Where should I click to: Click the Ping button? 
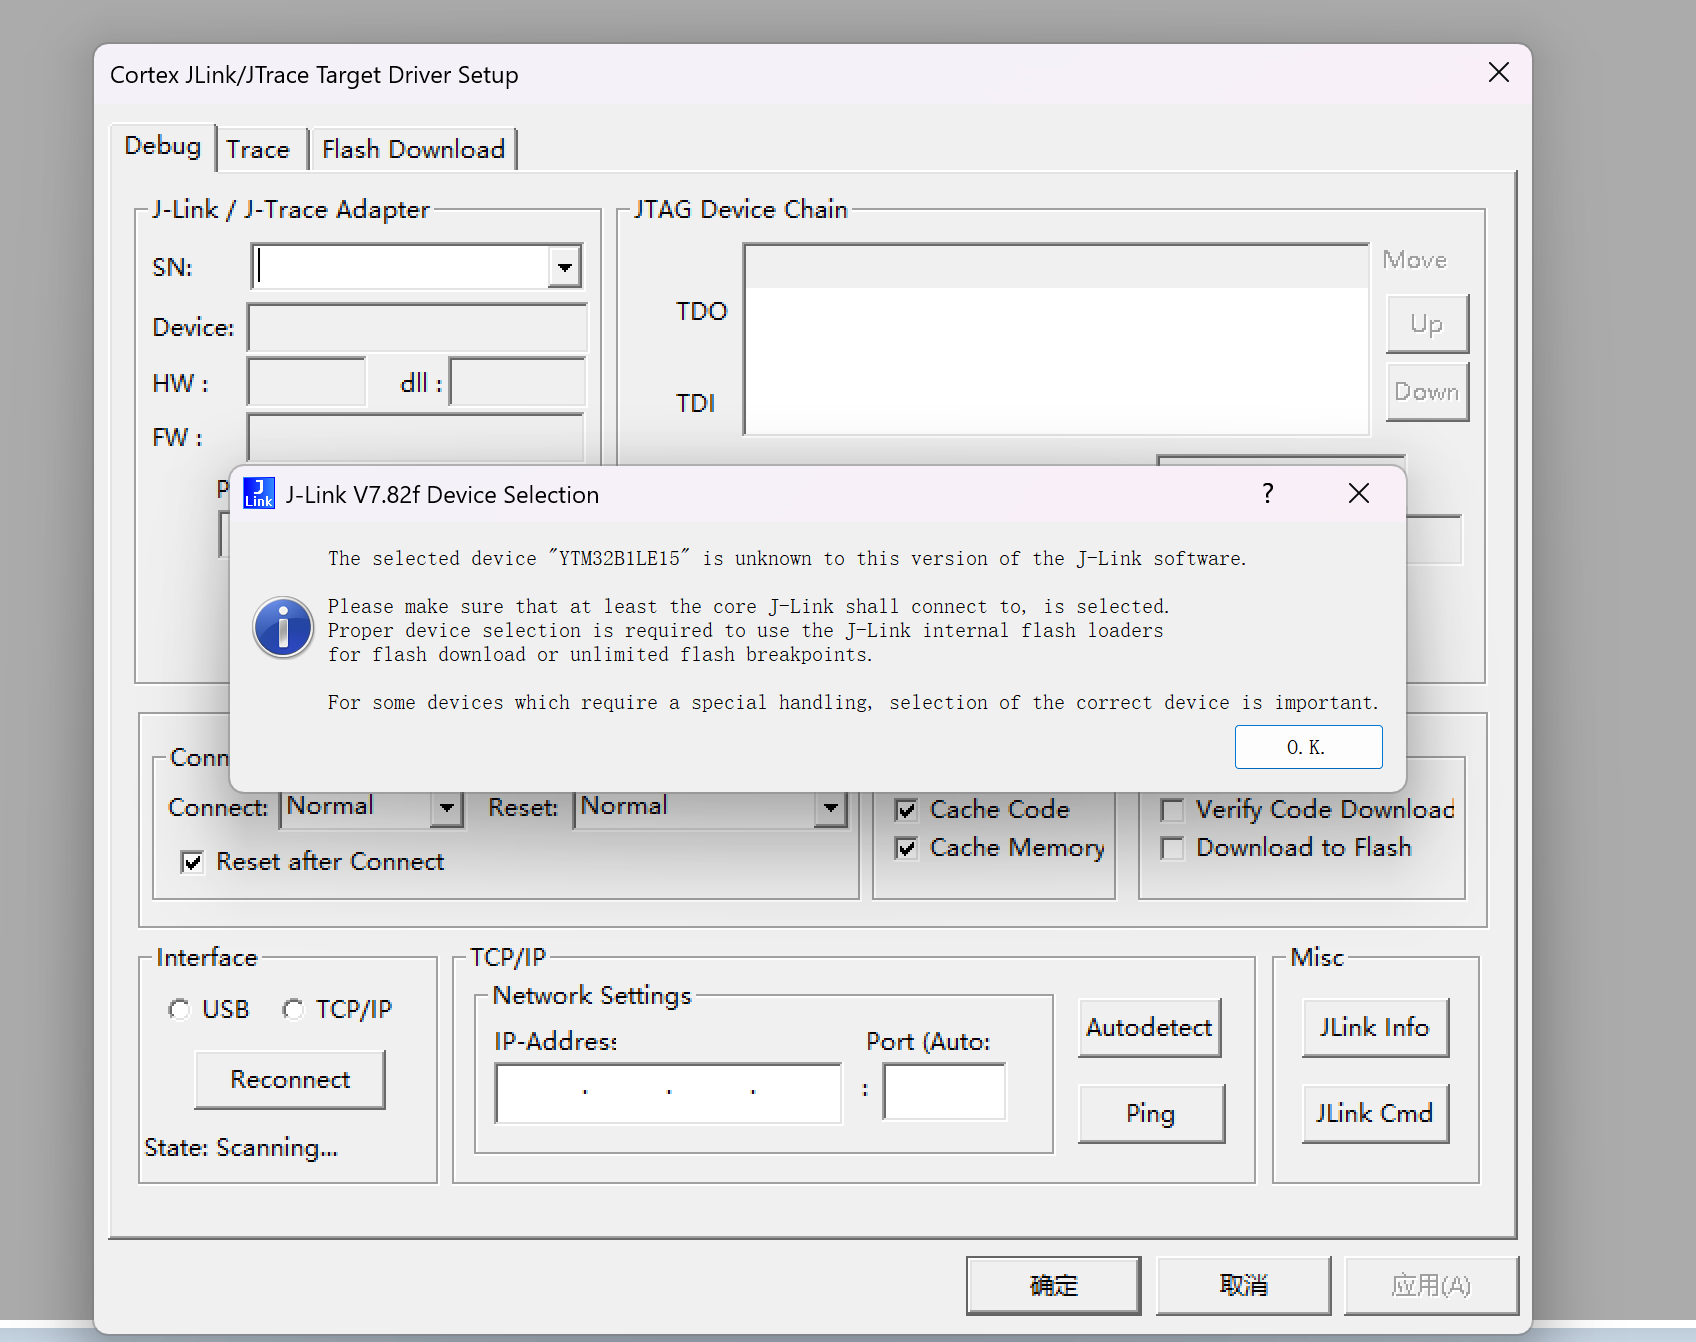(1151, 1114)
